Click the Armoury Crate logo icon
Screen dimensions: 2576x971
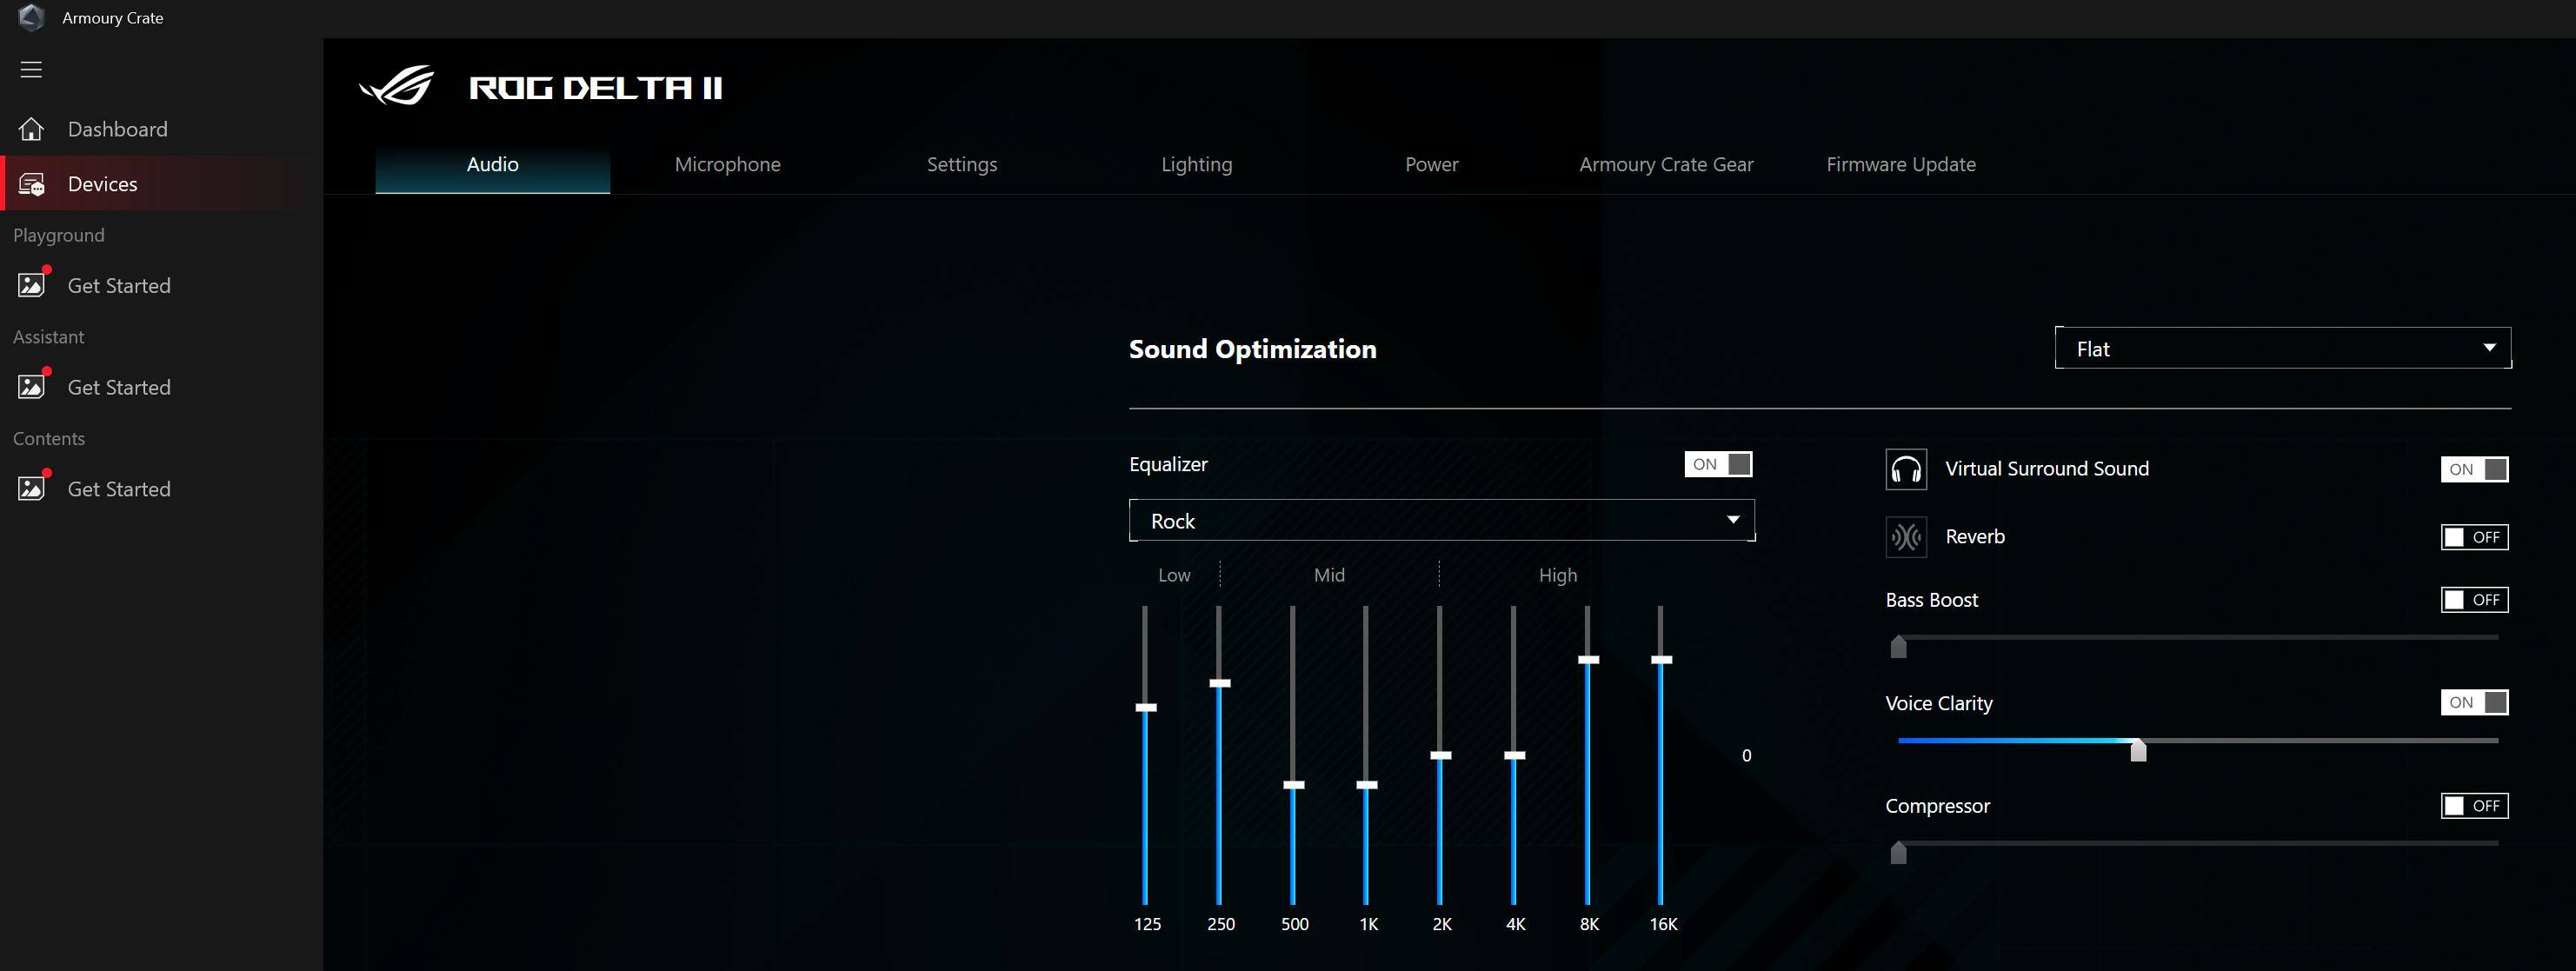31,18
